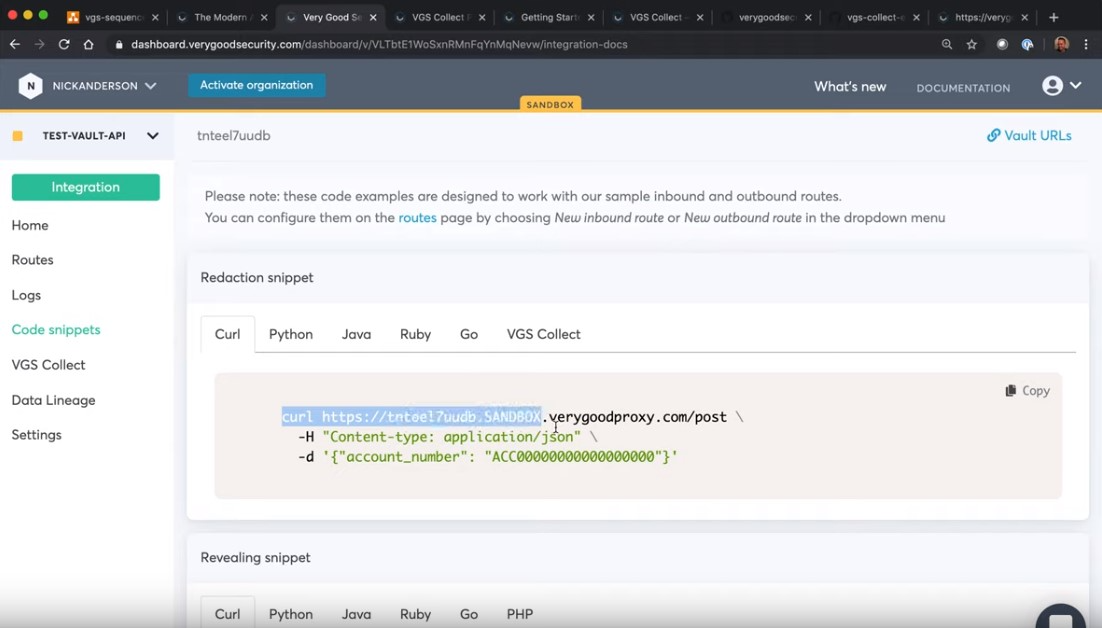This screenshot has height=628, width=1102.
Task: Navigate back in the browser
Action: pyautogui.click(x=14, y=44)
